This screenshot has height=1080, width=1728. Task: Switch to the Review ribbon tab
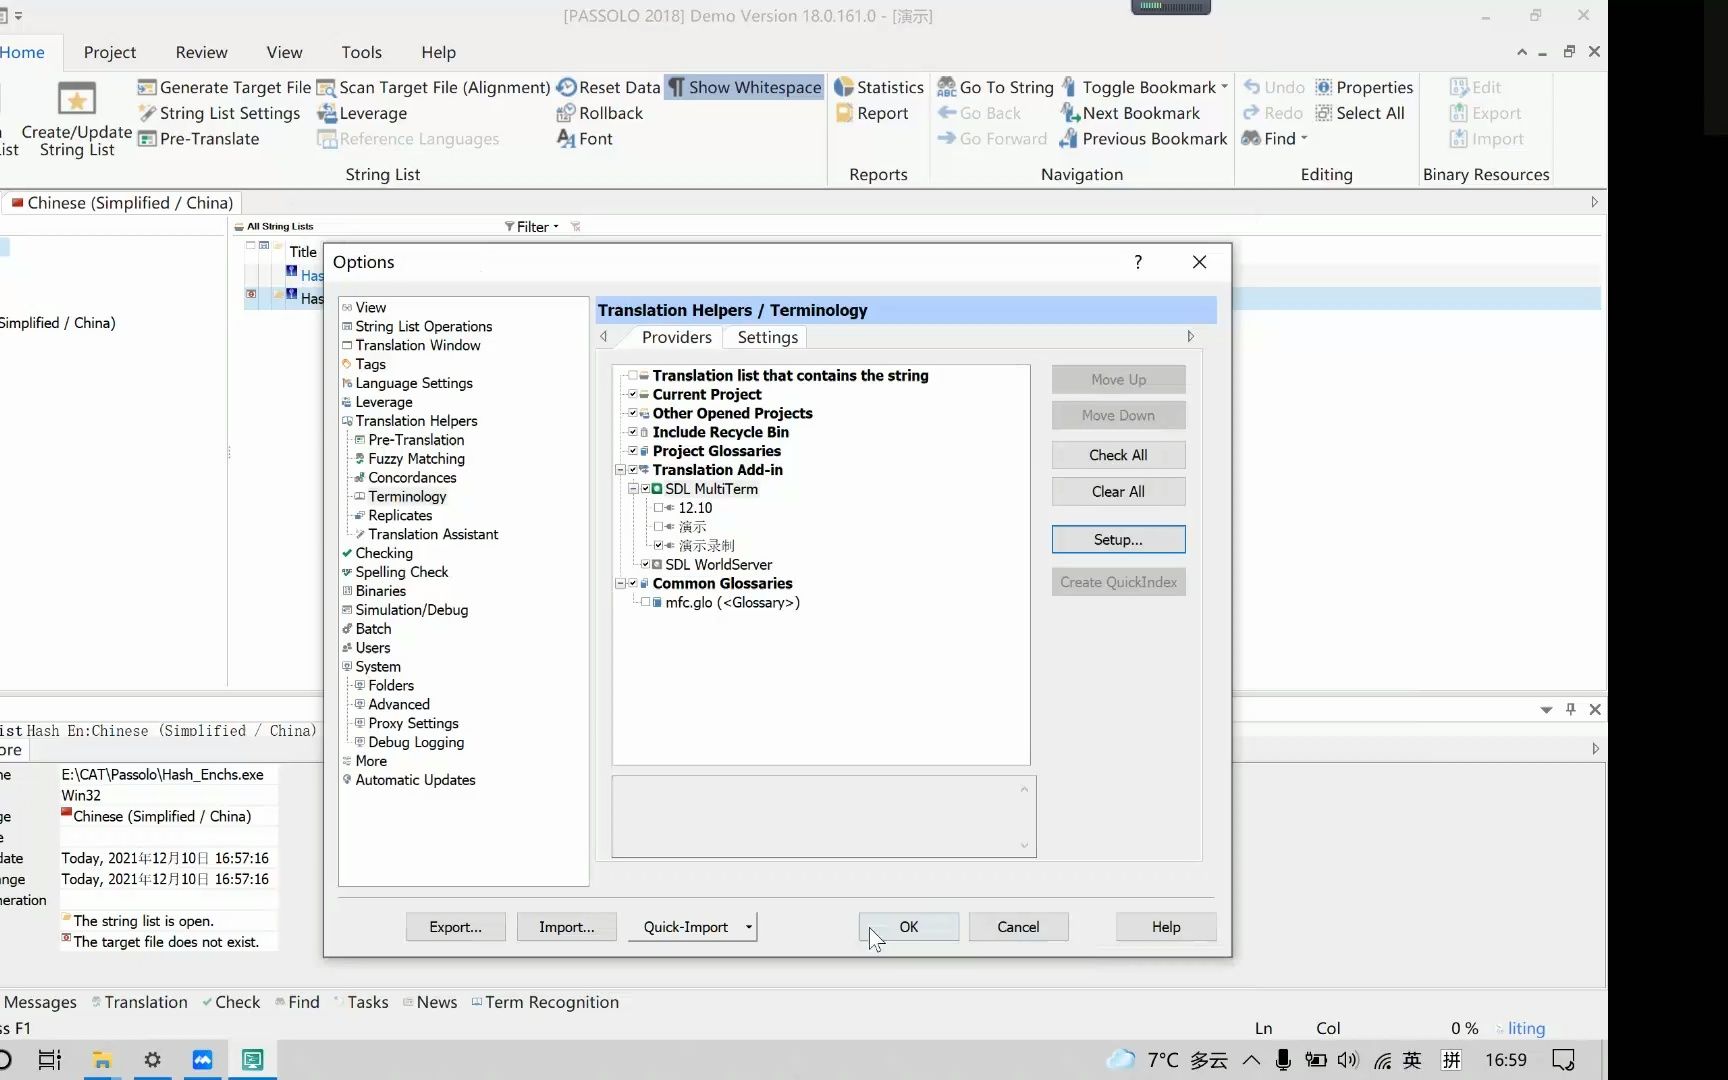click(201, 52)
